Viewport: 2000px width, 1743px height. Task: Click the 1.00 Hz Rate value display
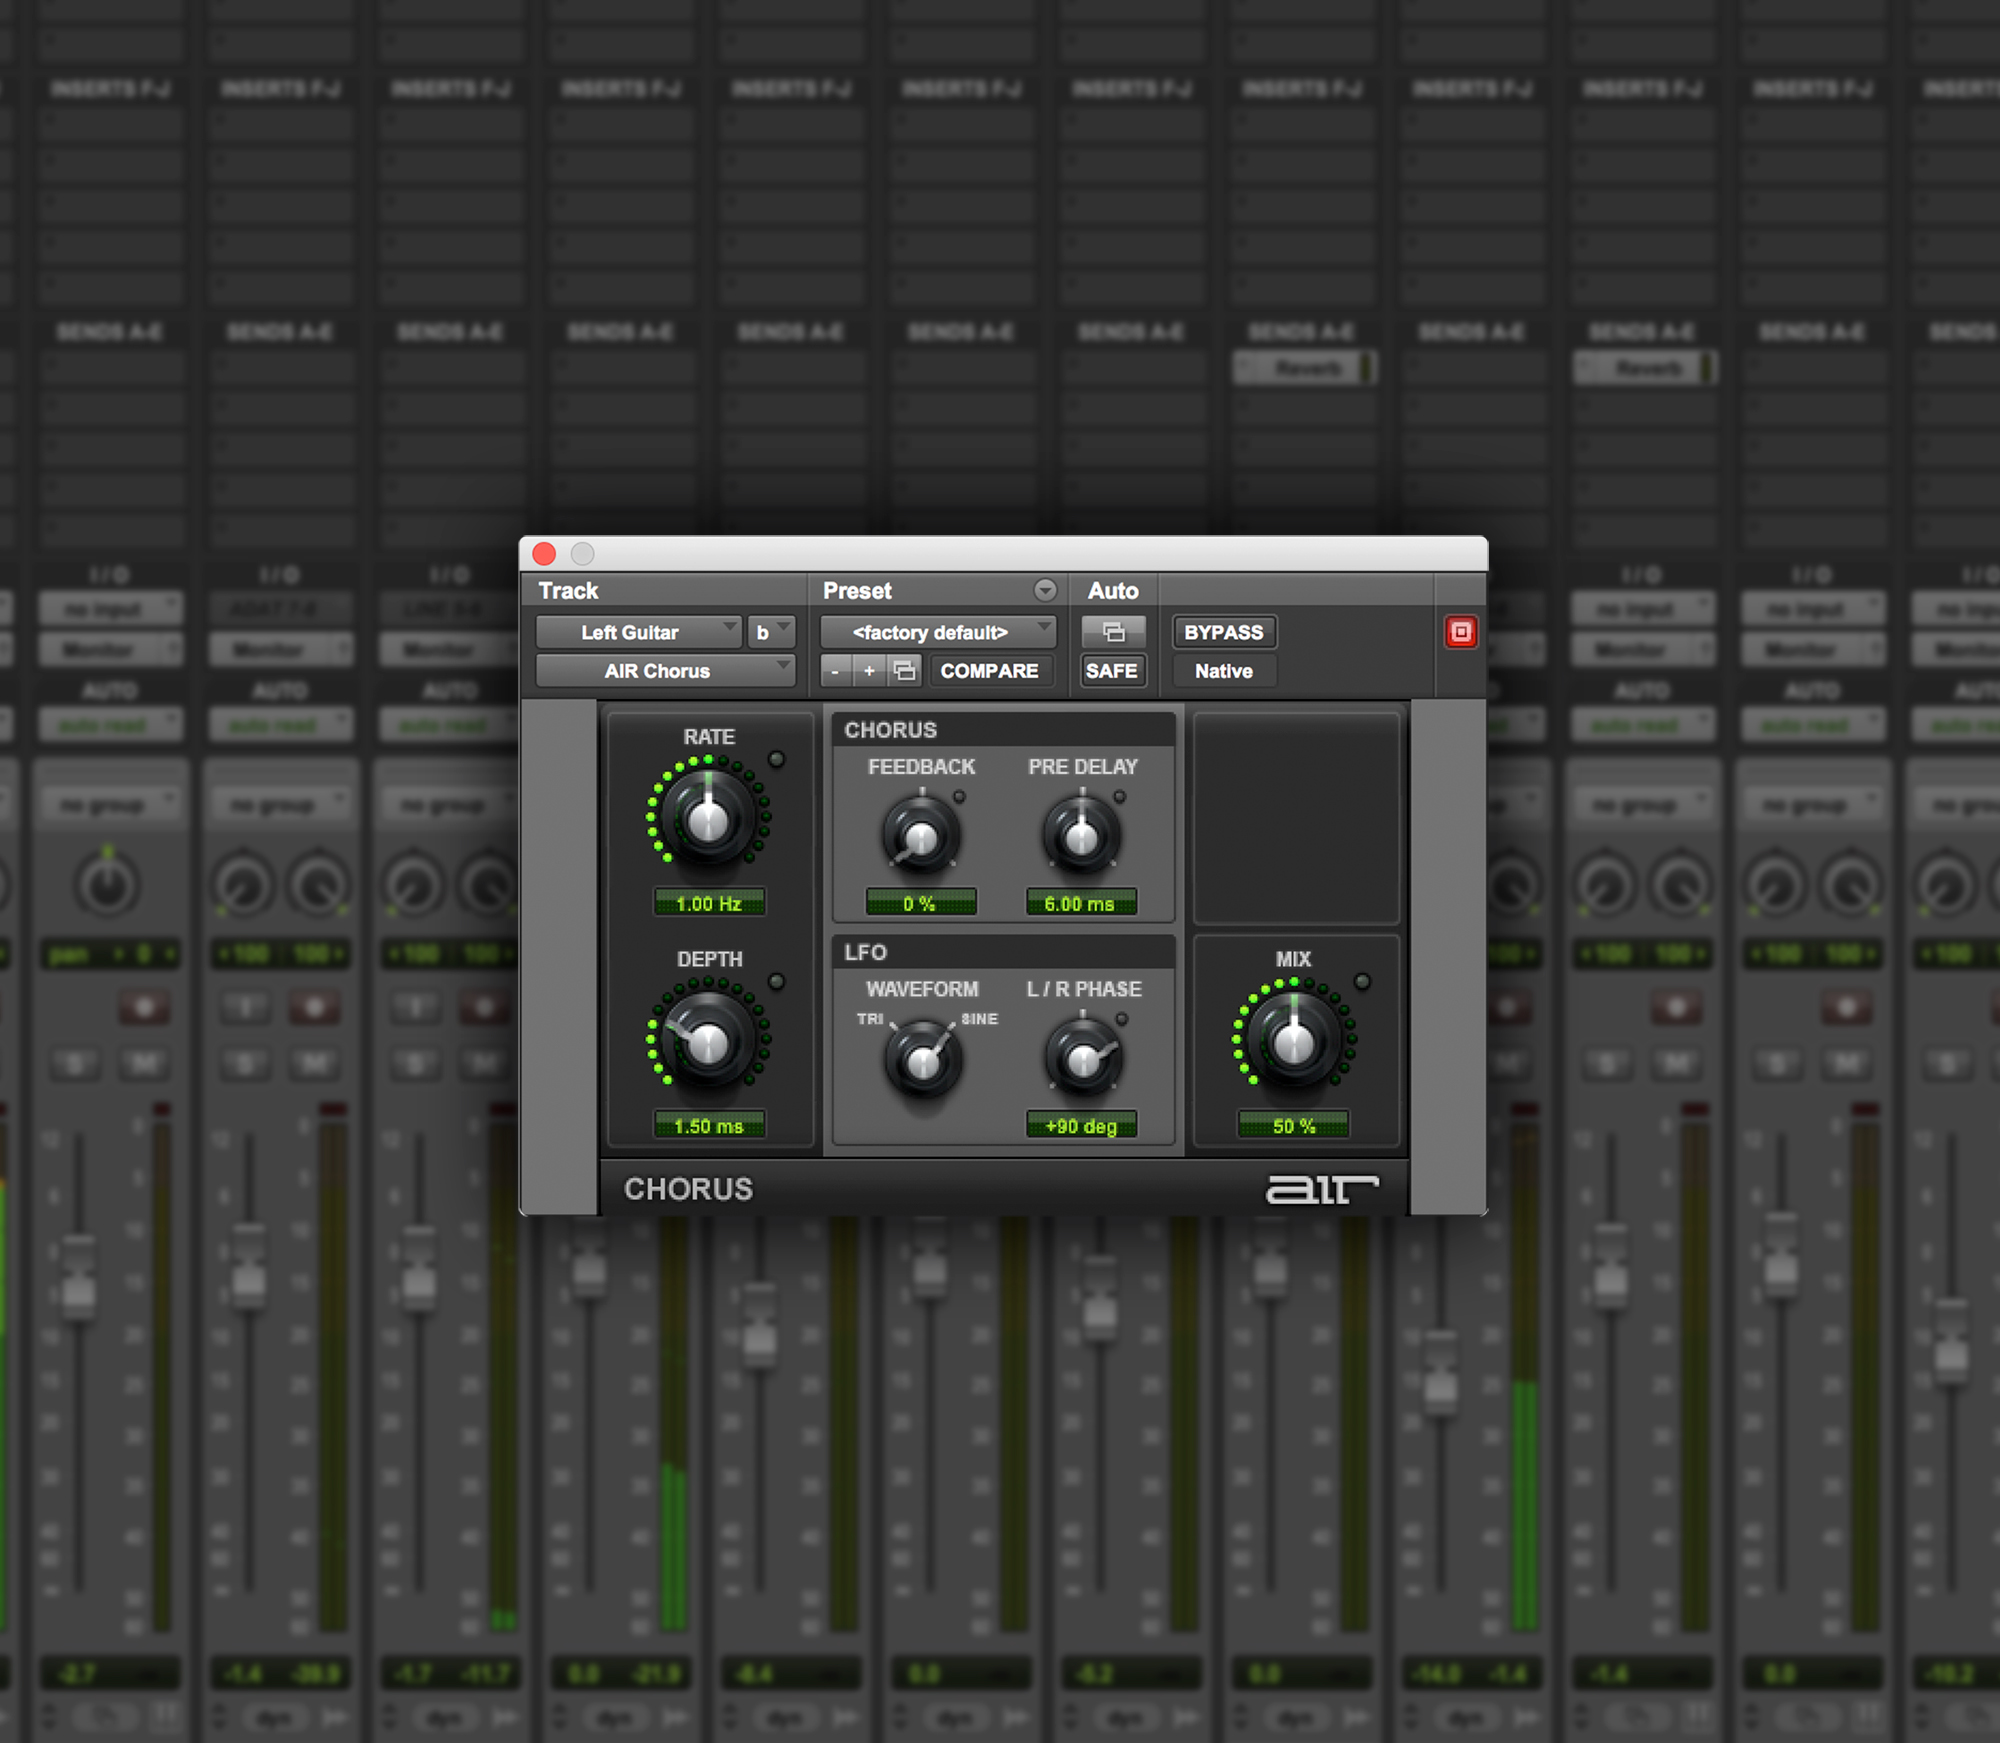coord(709,902)
